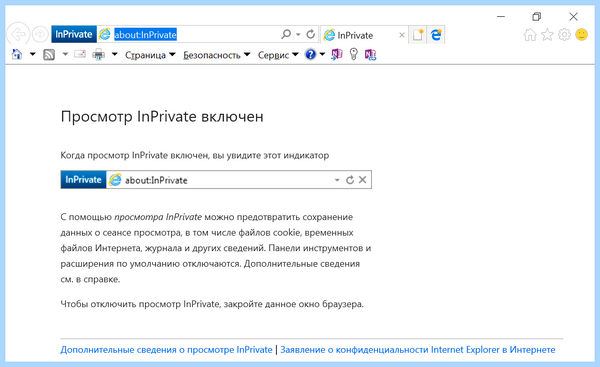
Task: Open the Сервис menu
Action: coord(278,55)
